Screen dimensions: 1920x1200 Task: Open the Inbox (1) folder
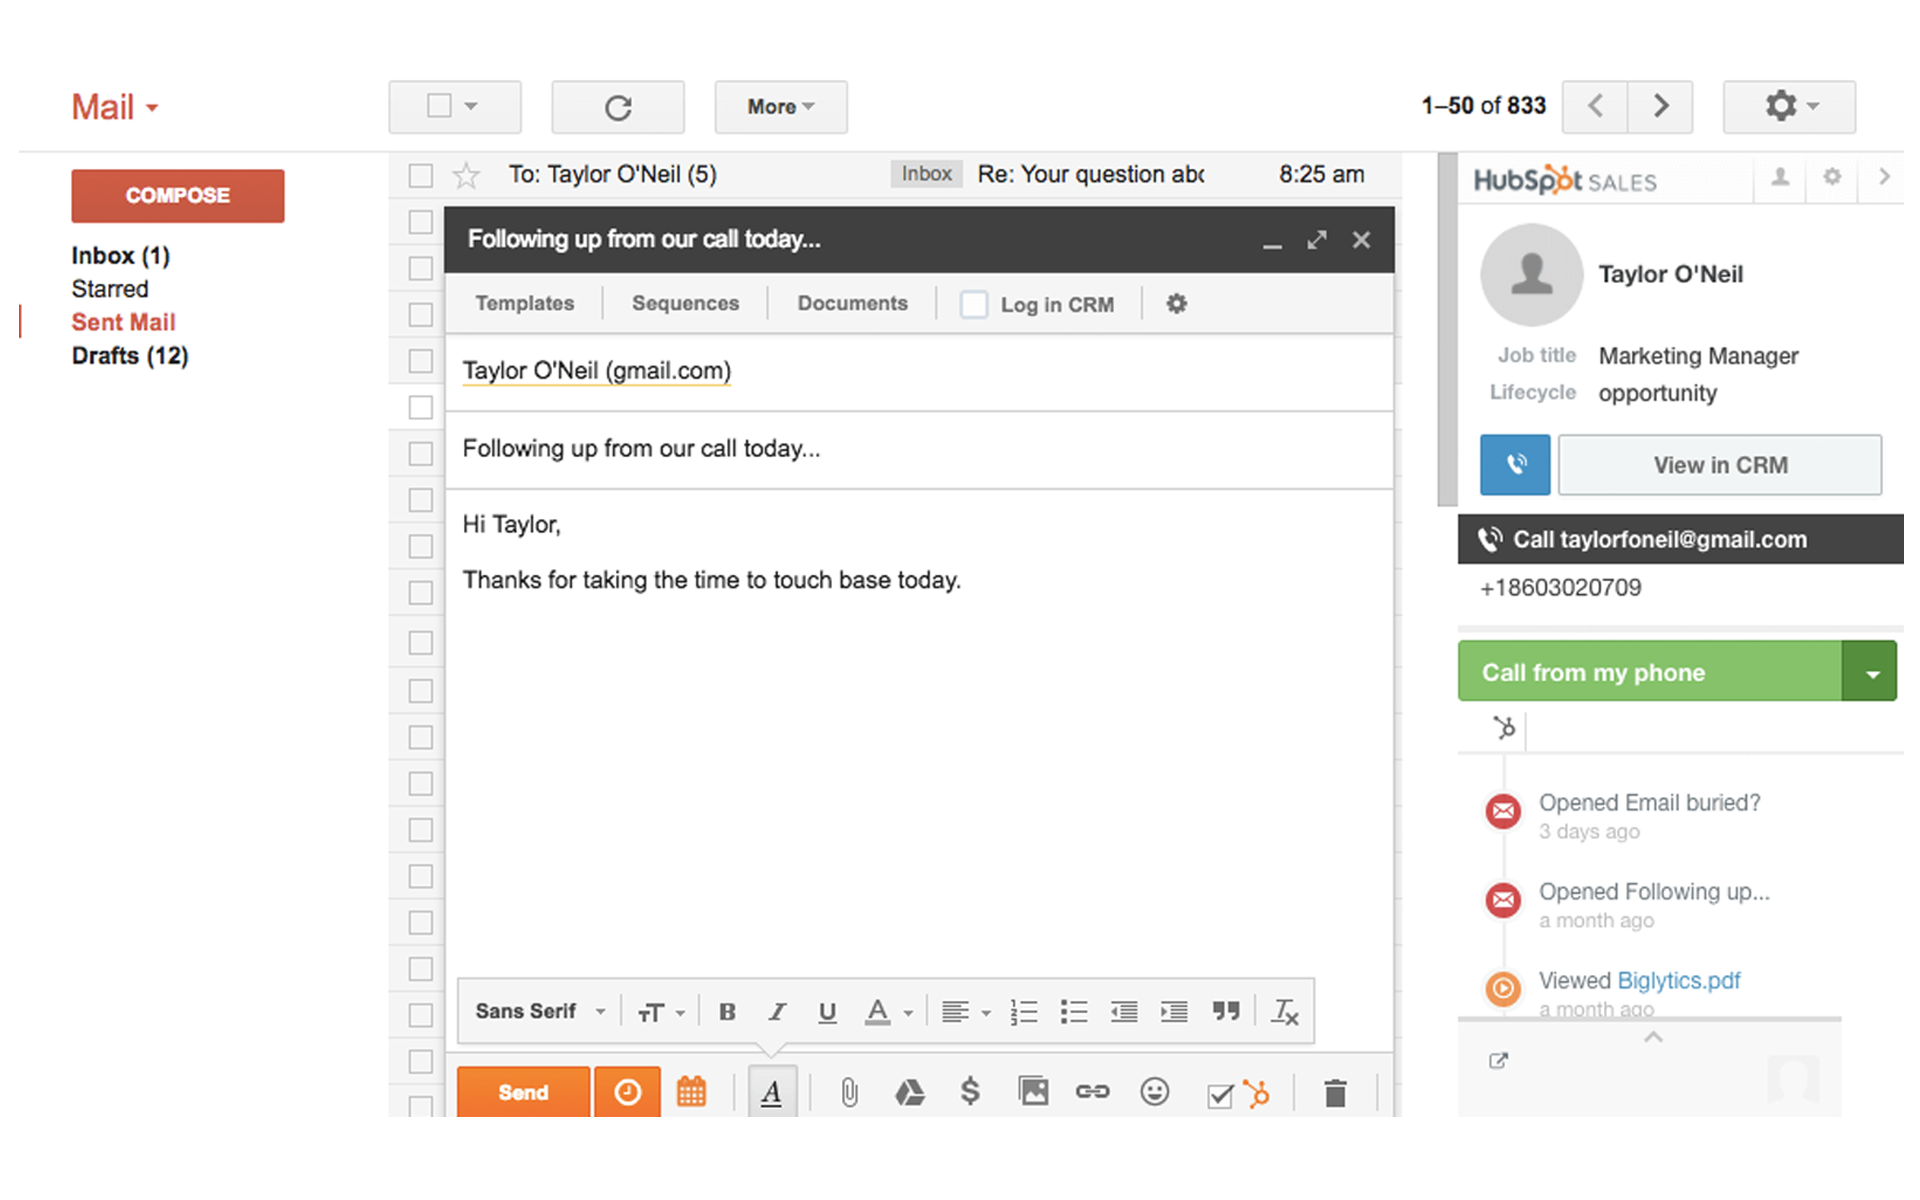click(121, 256)
